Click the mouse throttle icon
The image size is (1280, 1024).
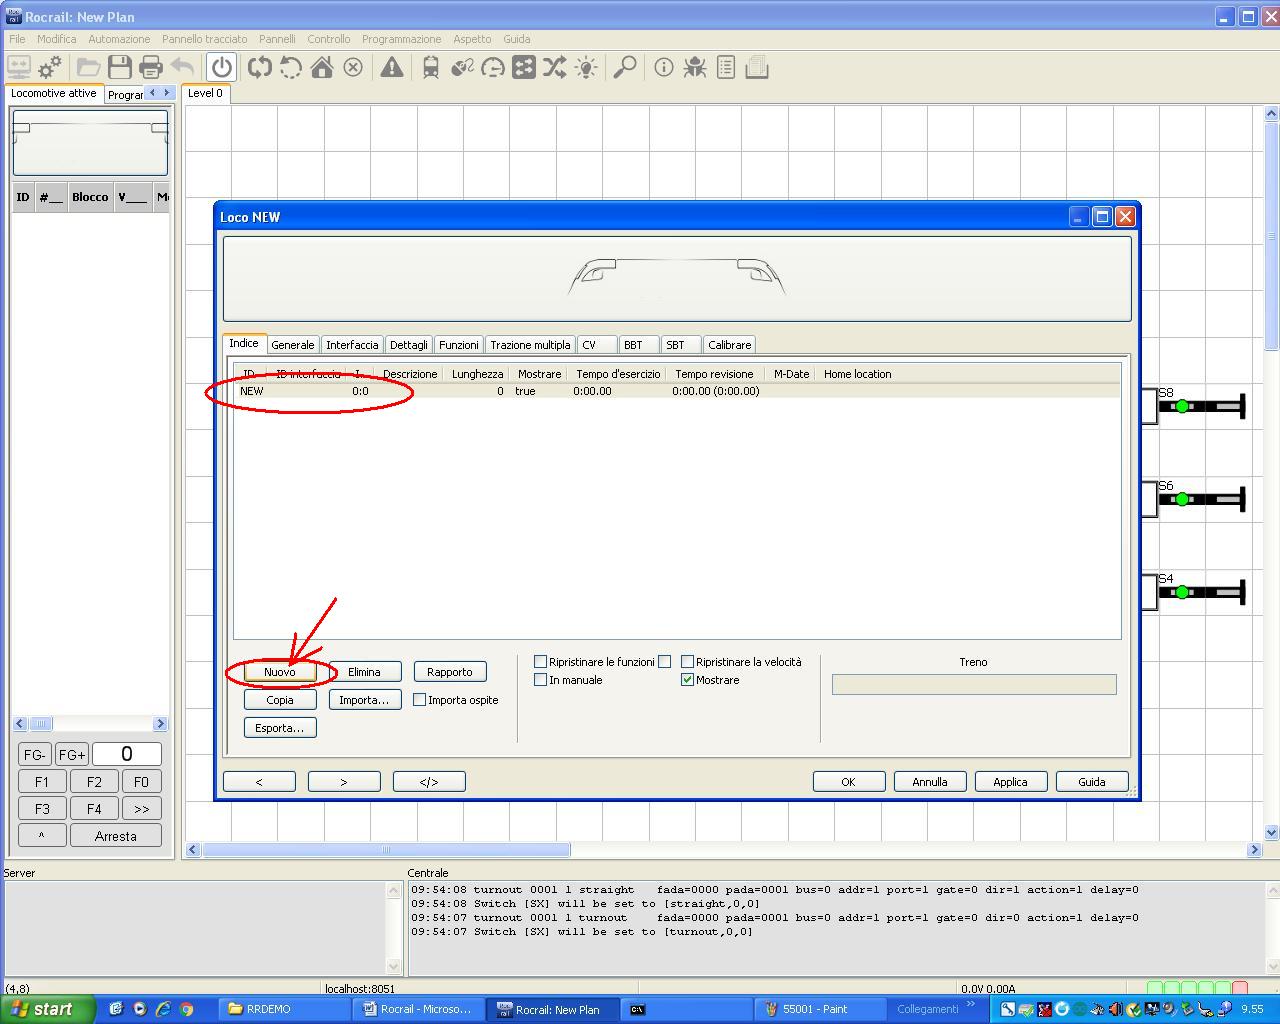(x=462, y=67)
